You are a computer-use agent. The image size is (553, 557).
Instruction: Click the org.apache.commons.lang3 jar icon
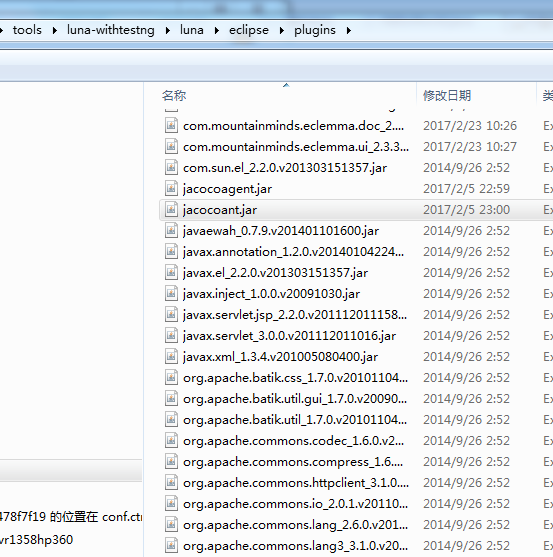pyautogui.click(x=171, y=545)
